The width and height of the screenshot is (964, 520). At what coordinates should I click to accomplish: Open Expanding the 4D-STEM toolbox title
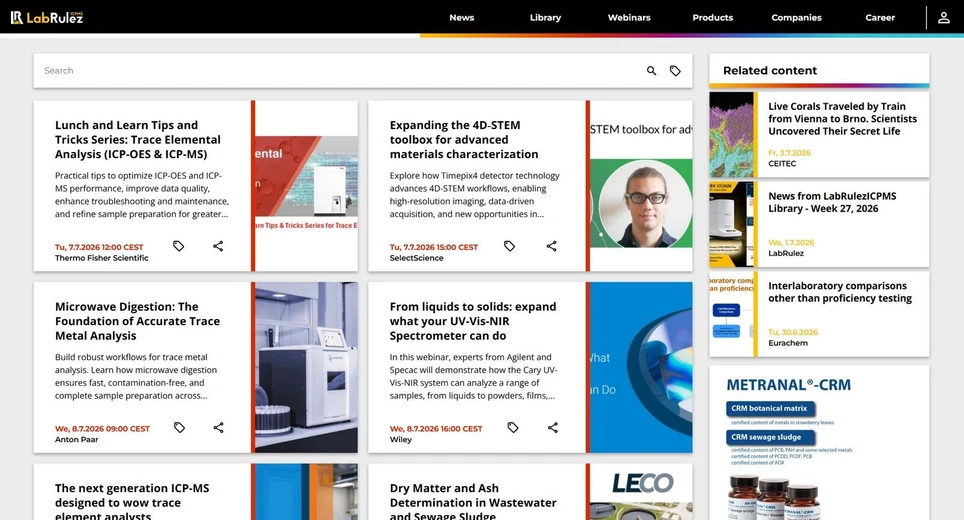click(x=464, y=140)
